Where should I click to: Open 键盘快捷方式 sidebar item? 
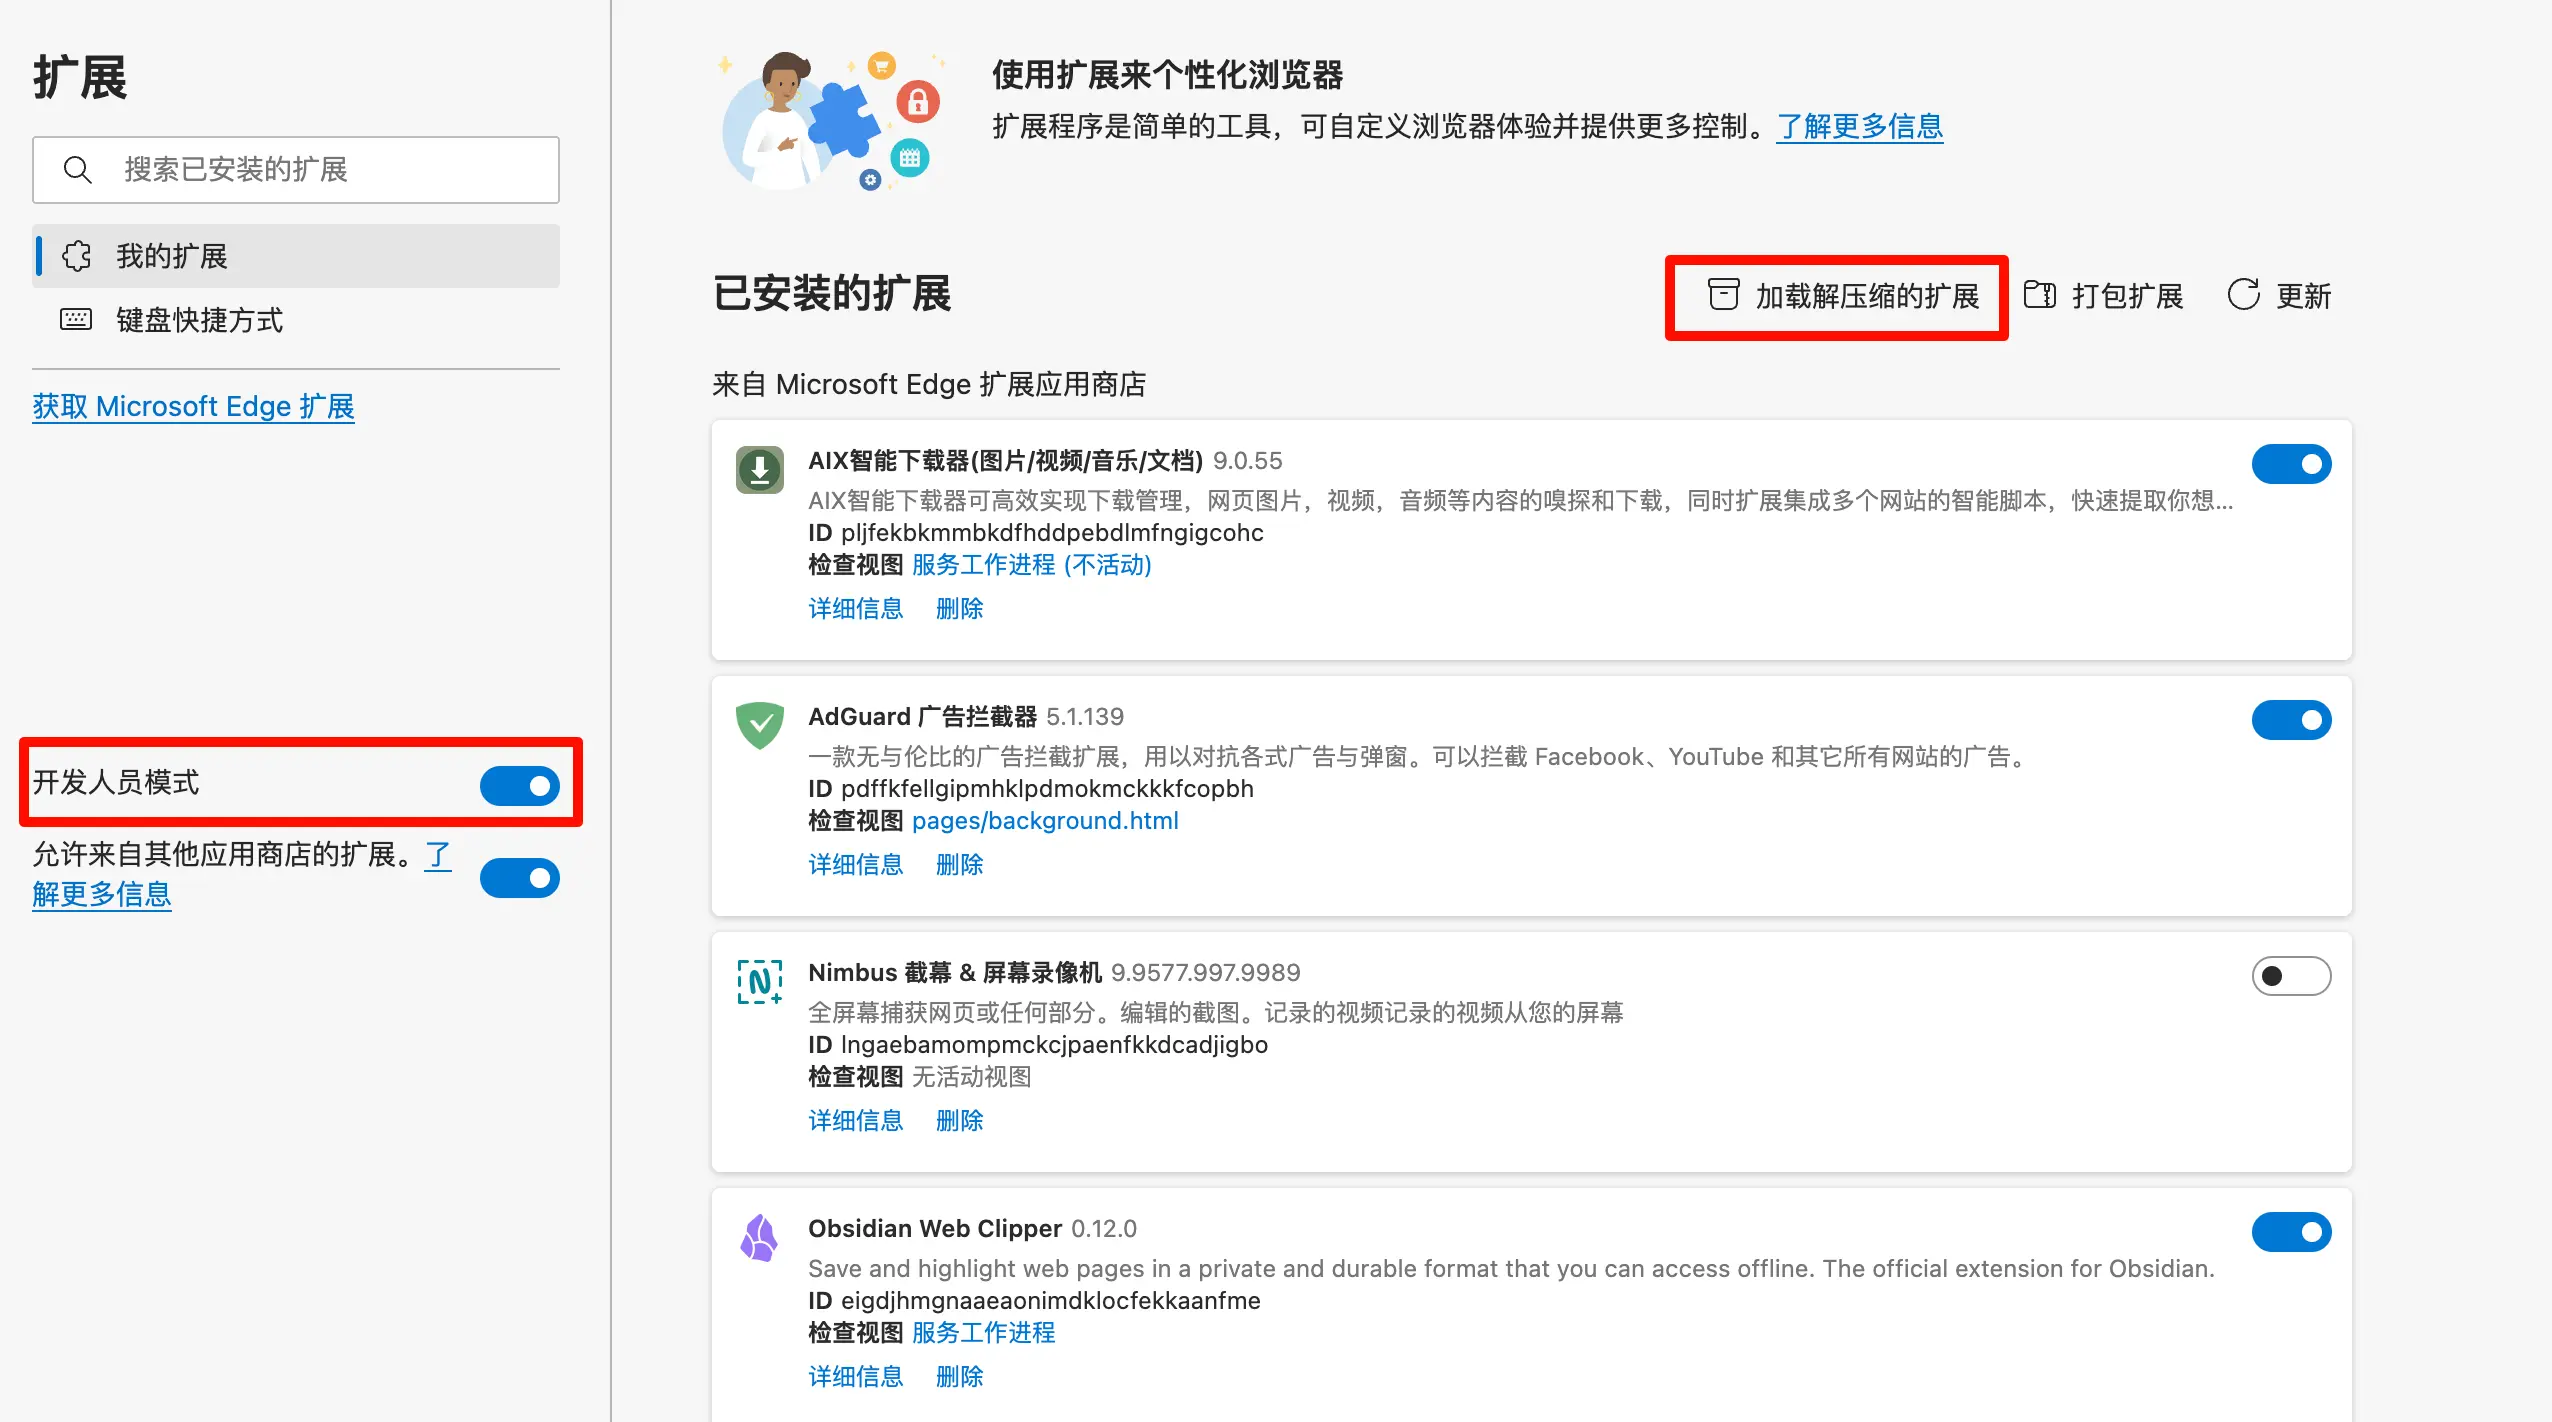[199, 320]
